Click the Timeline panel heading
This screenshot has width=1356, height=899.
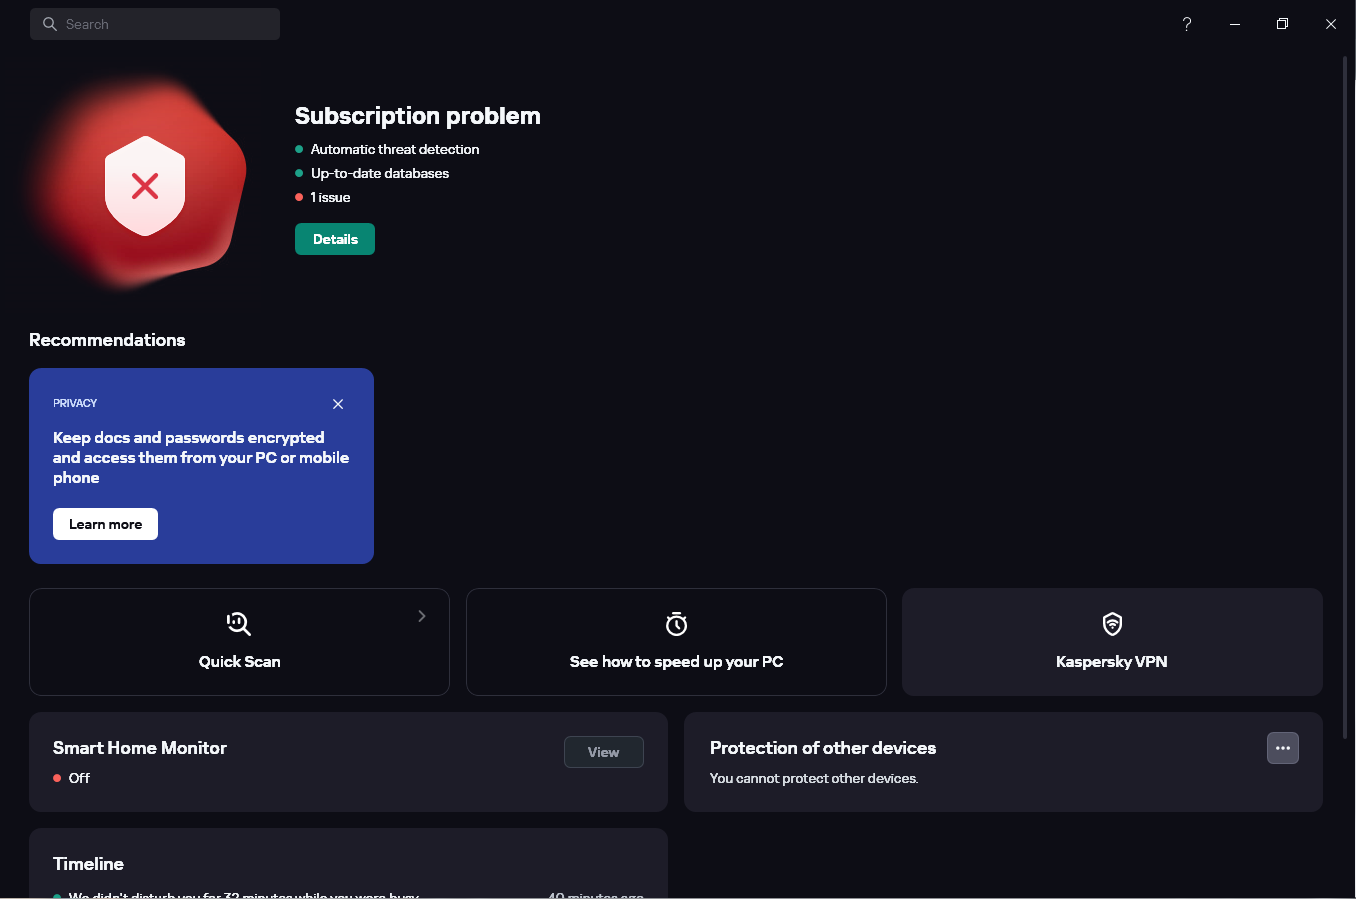click(88, 864)
